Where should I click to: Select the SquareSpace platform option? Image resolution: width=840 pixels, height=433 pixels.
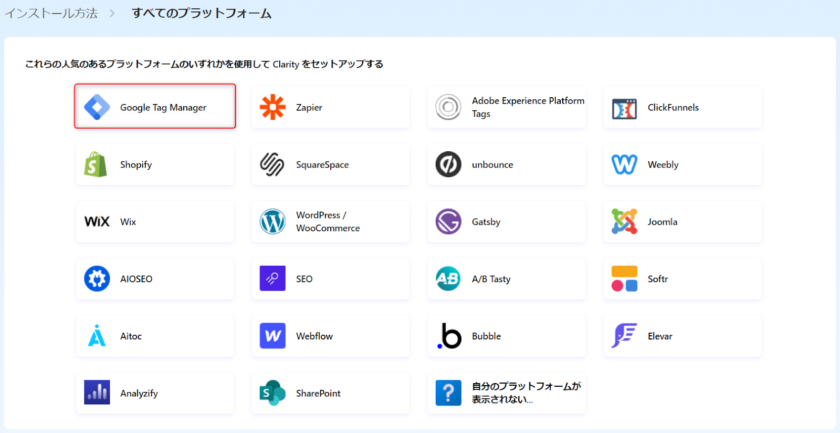[x=330, y=165]
